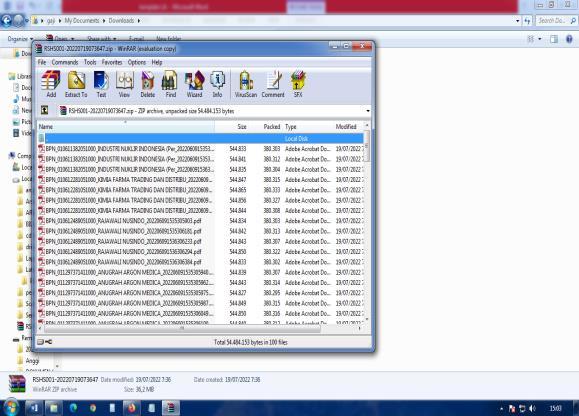Select the highlighted parent folder row
This screenshot has height=416, width=579.
click(x=201, y=138)
